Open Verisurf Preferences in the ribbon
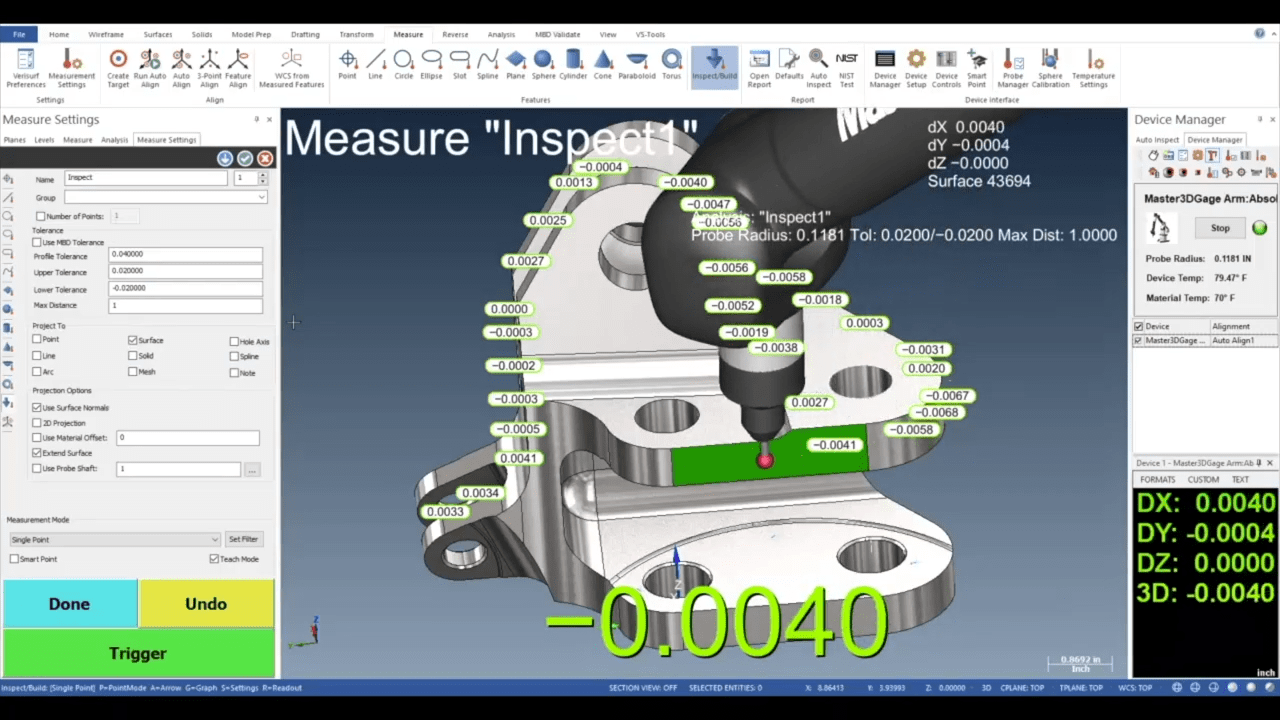This screenshot has height=720, width=1280. [x=26, y=68]
